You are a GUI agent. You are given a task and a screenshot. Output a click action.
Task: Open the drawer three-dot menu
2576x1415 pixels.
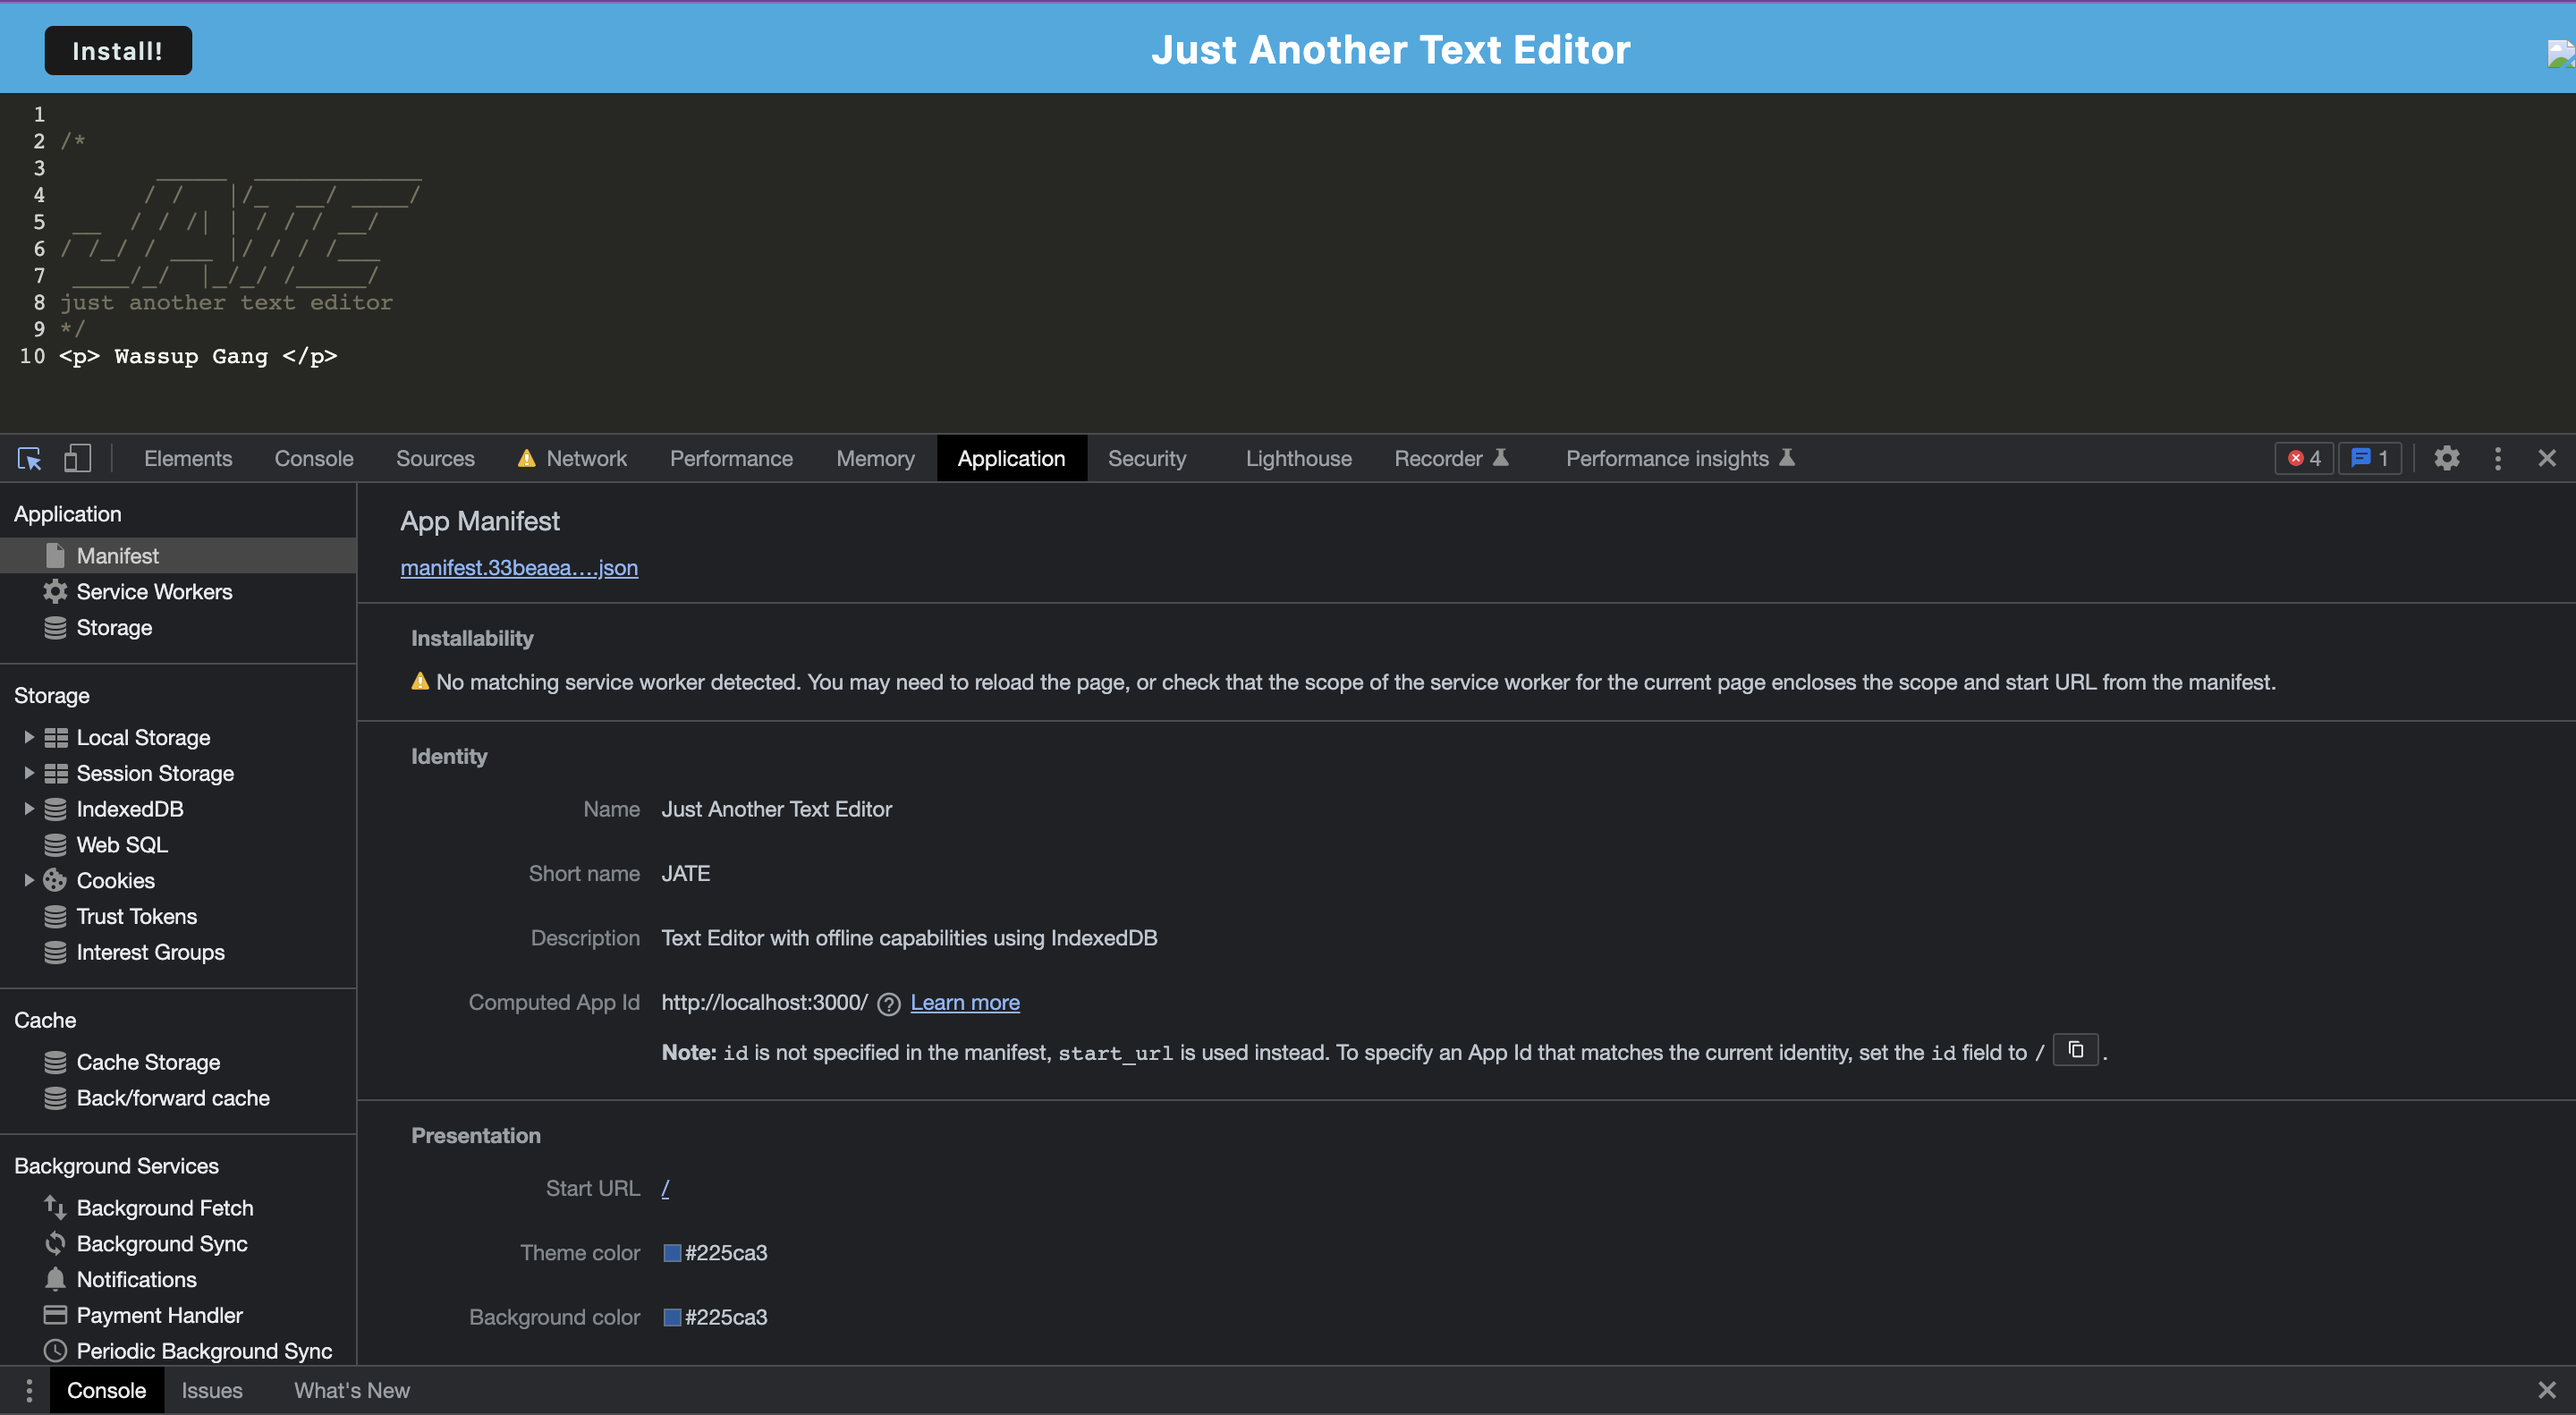[29, 1390]
